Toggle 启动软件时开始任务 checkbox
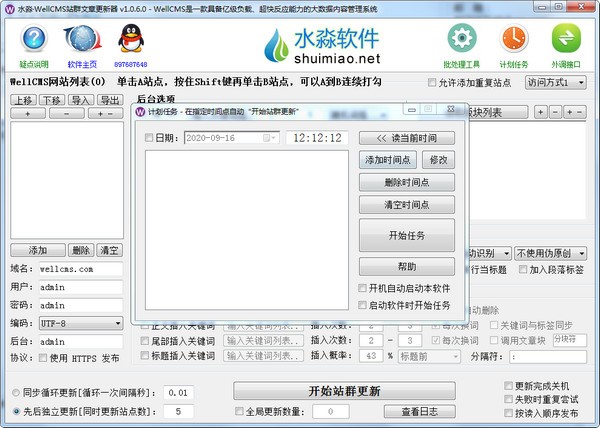The image size is (600, 428). pos(363,305)
